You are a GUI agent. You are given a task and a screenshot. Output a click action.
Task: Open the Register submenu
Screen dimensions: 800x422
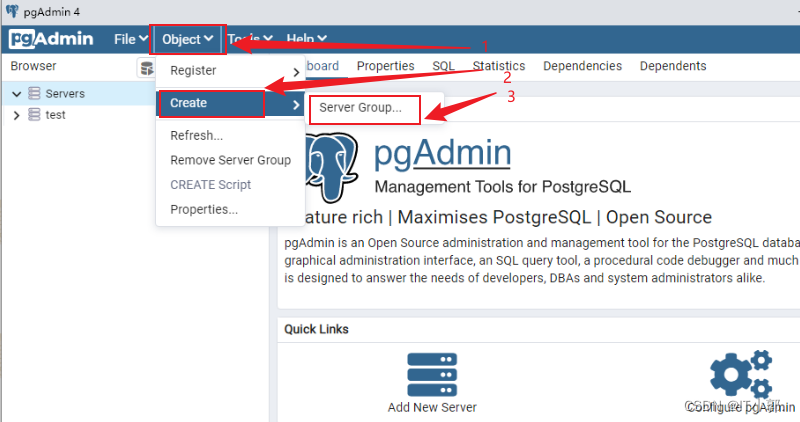pyautogui.click(x=231, y=71)
